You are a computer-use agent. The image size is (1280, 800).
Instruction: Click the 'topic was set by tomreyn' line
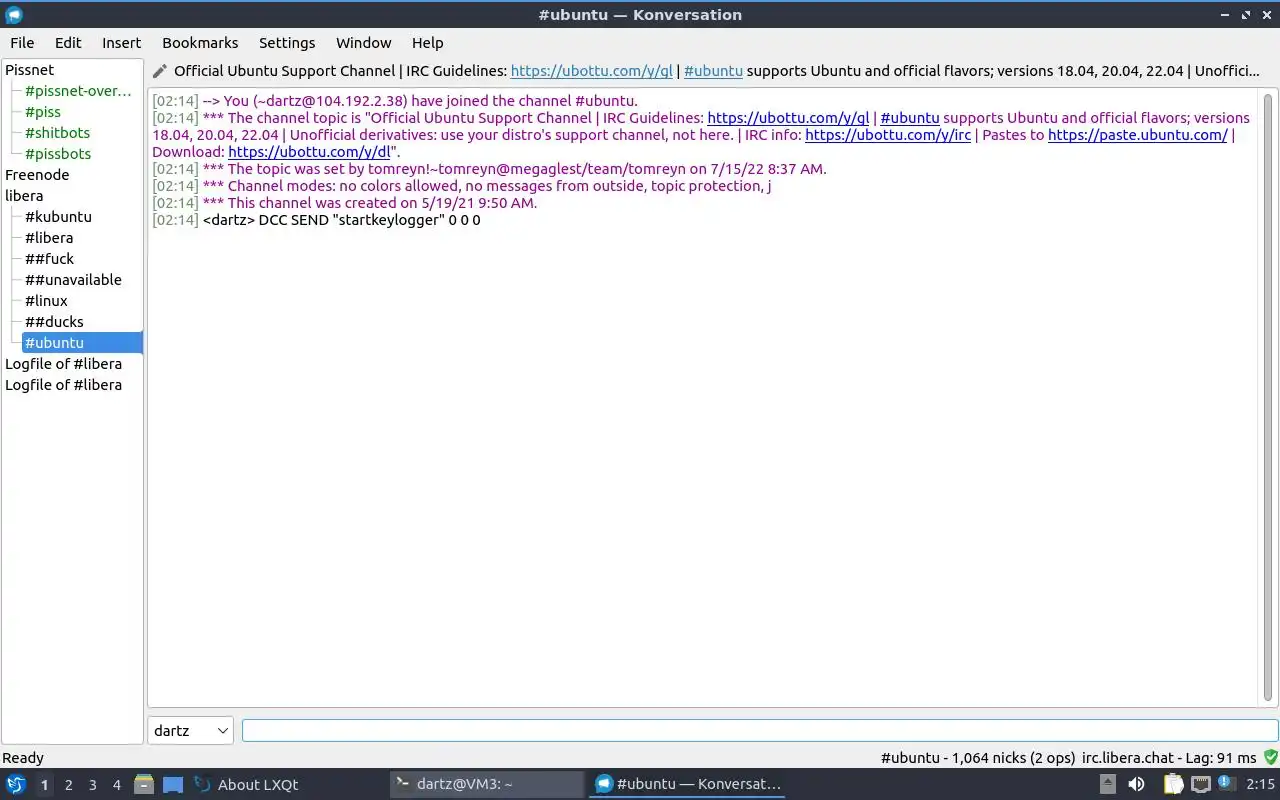(x=490, y=169)
